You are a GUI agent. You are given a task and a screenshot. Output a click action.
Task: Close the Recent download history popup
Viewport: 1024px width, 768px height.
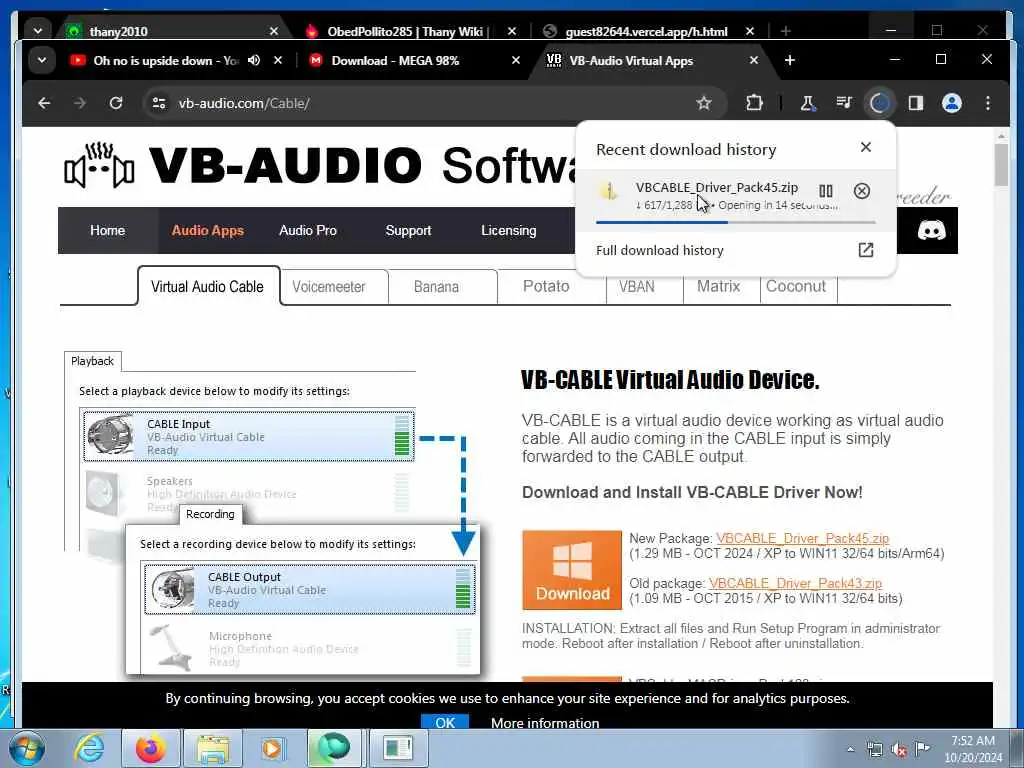865,147
